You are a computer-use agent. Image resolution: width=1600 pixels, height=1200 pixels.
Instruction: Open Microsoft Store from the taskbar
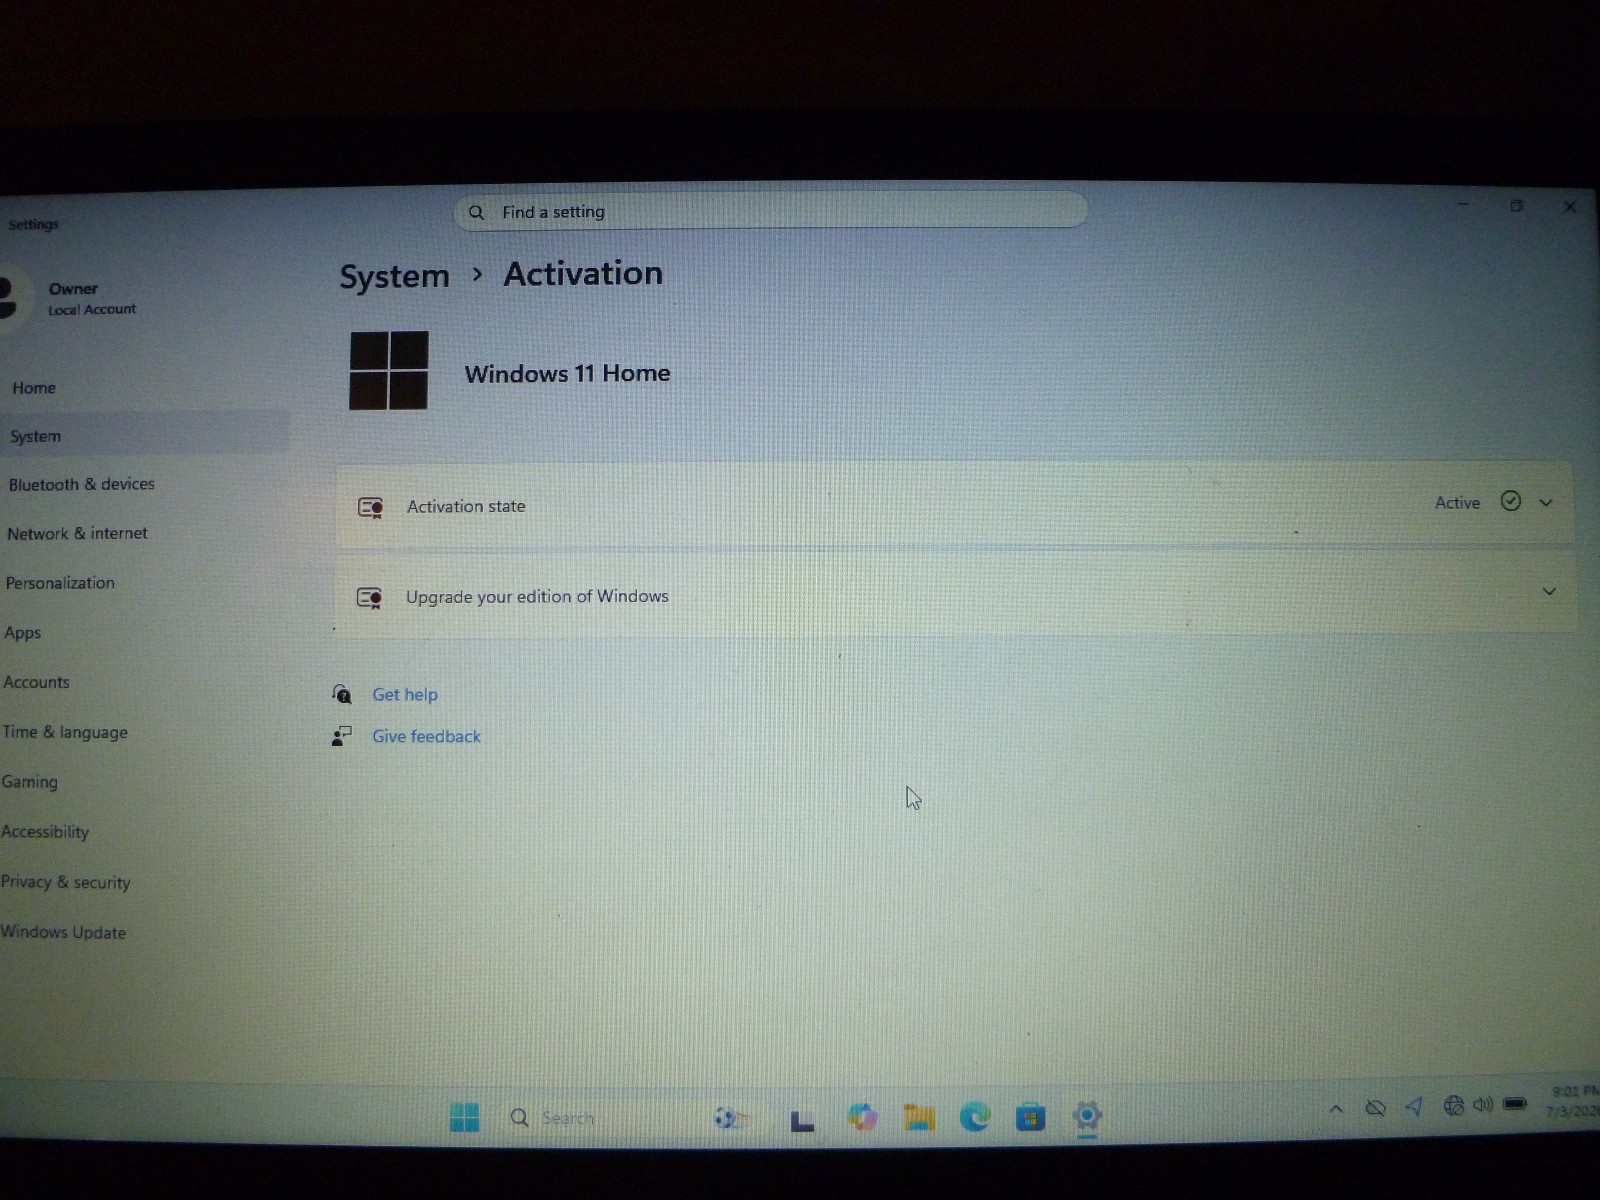tap(1031, 1116)
